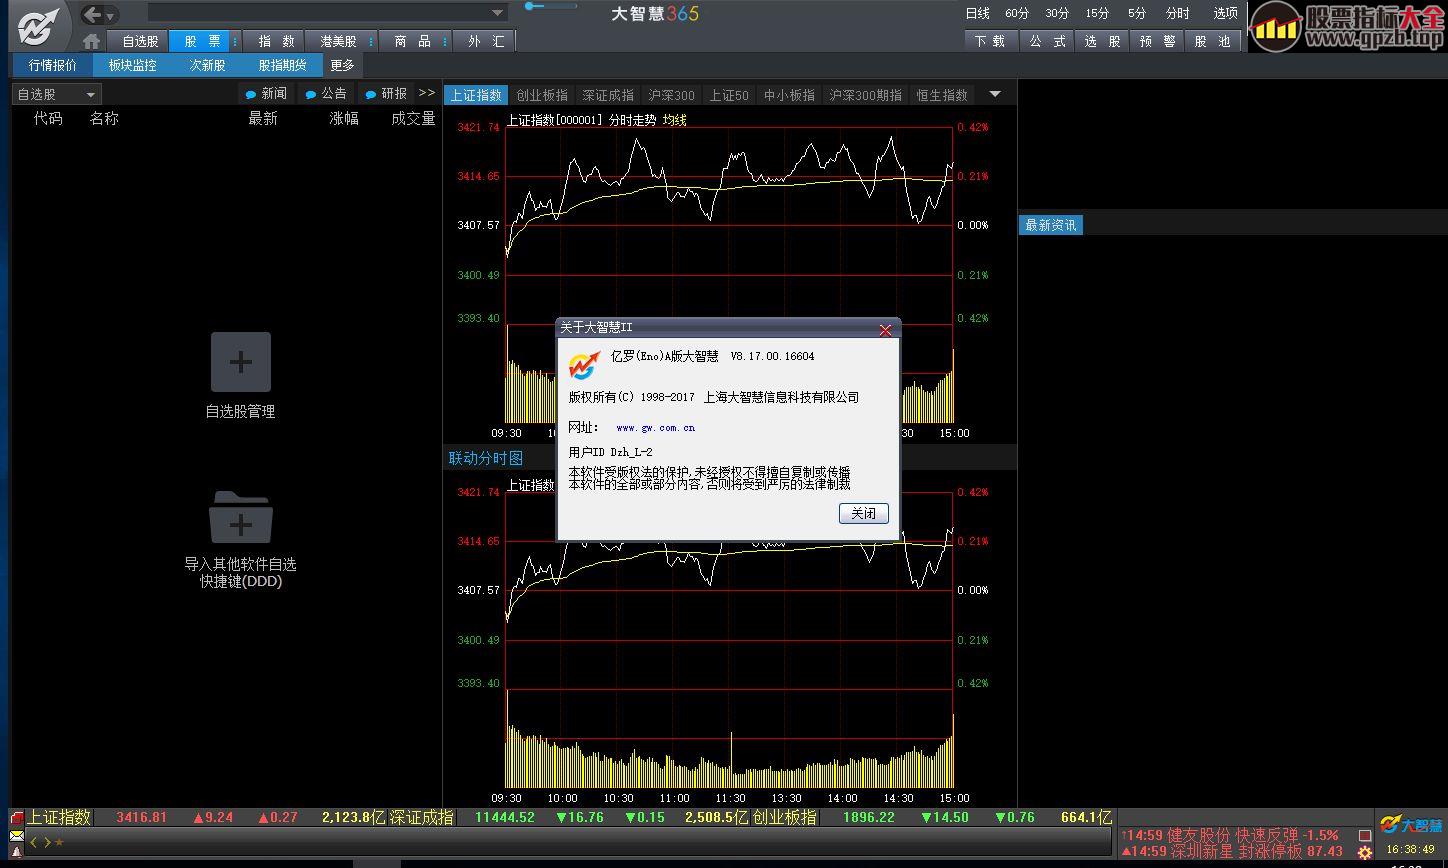Select 5分 chart period
1448x868 pixels.
(1137, 13)
